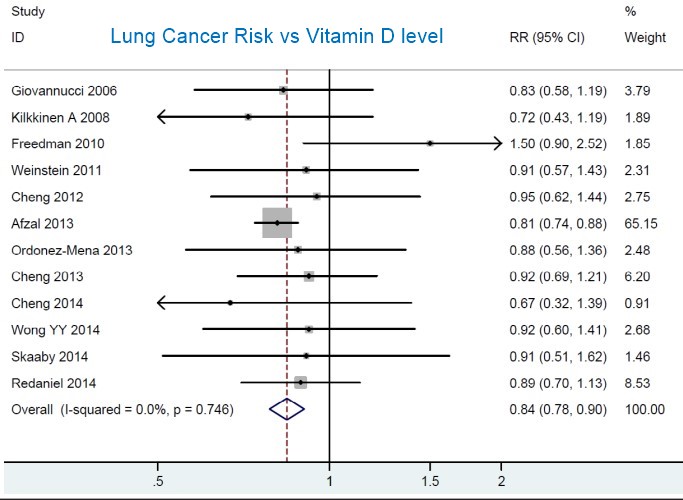The width and height of the screenshot is (683, 500).
Task: Click the blue Overall diamond marker
Action: (286, 408)
